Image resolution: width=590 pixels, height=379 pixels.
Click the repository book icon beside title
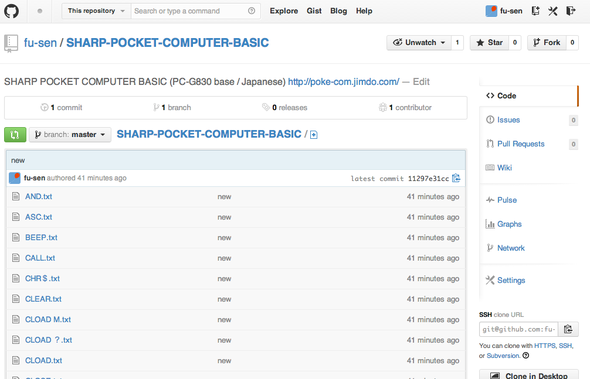[x=11, y=43]
